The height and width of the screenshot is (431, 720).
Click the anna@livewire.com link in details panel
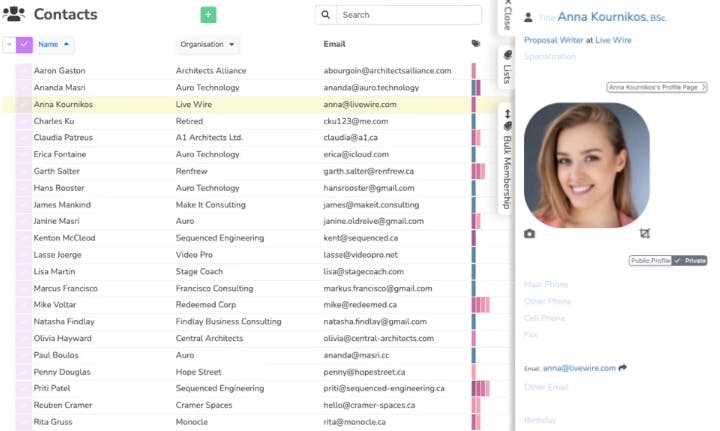(579, 368)
